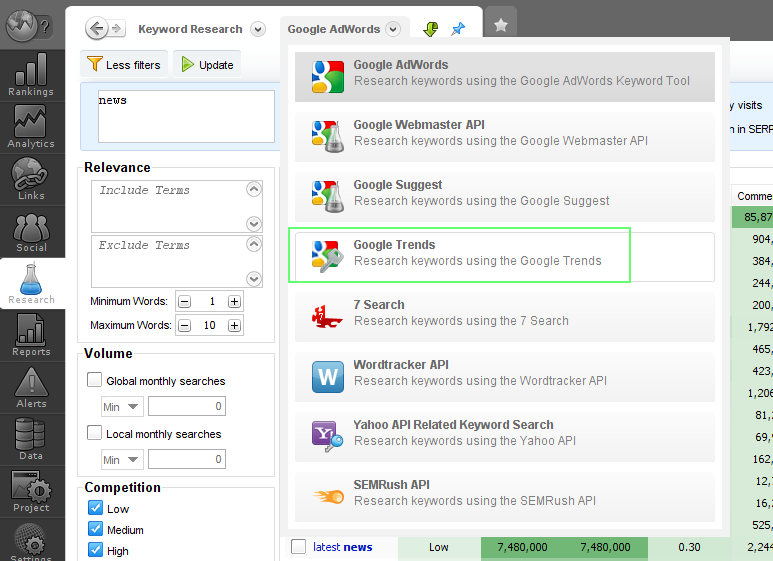Open the Google AdWords dropdown arrow

click(x=393, y=29)
